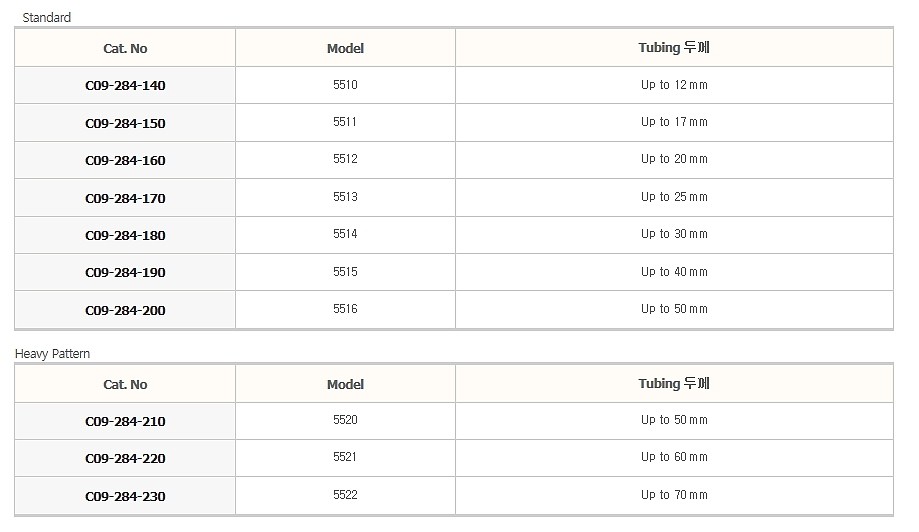Select the C09-284-160 cell
919x532 pixels.
125,161
